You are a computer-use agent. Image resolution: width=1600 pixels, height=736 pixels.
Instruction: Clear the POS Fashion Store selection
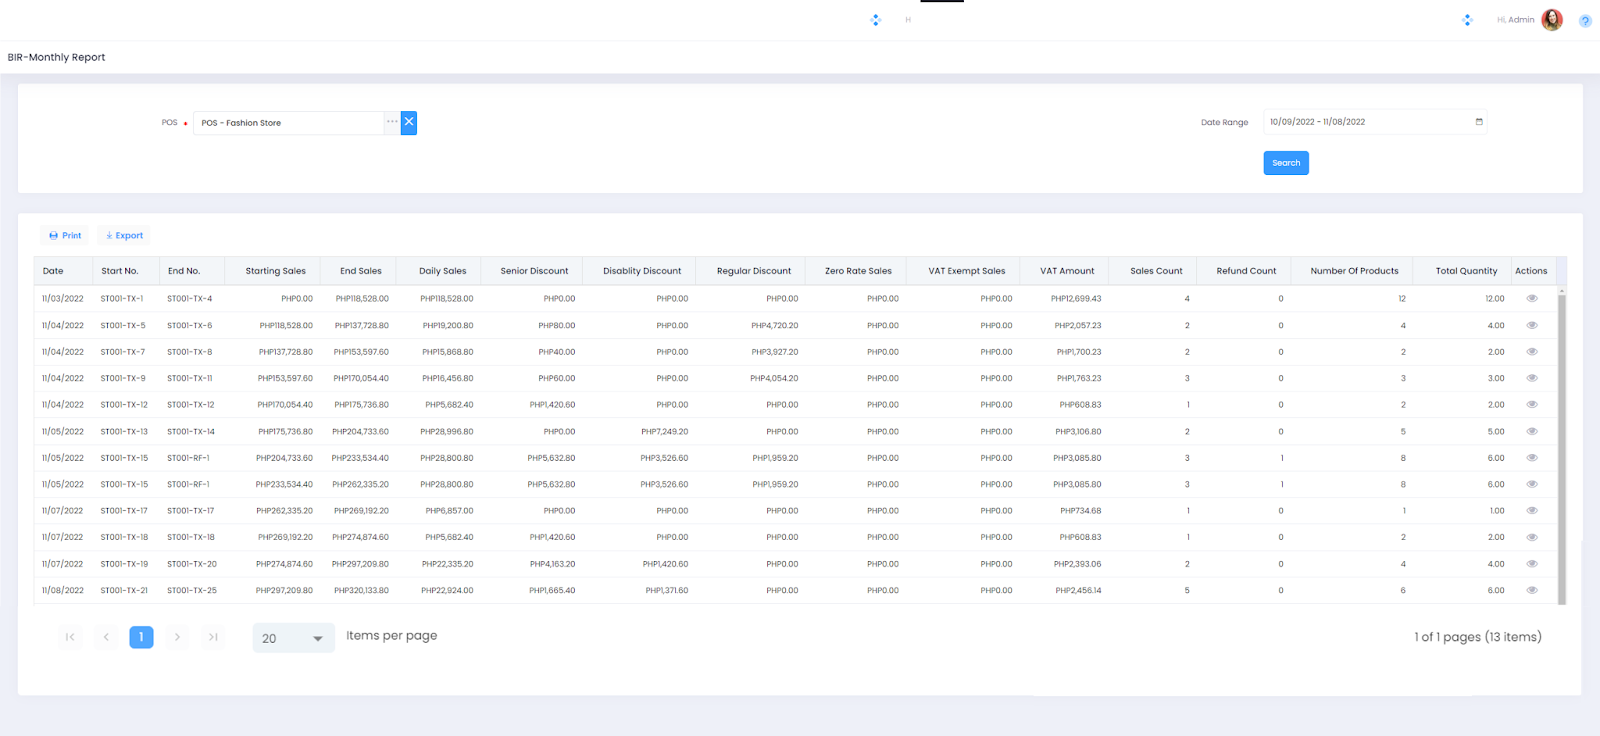tap(409, 122)
